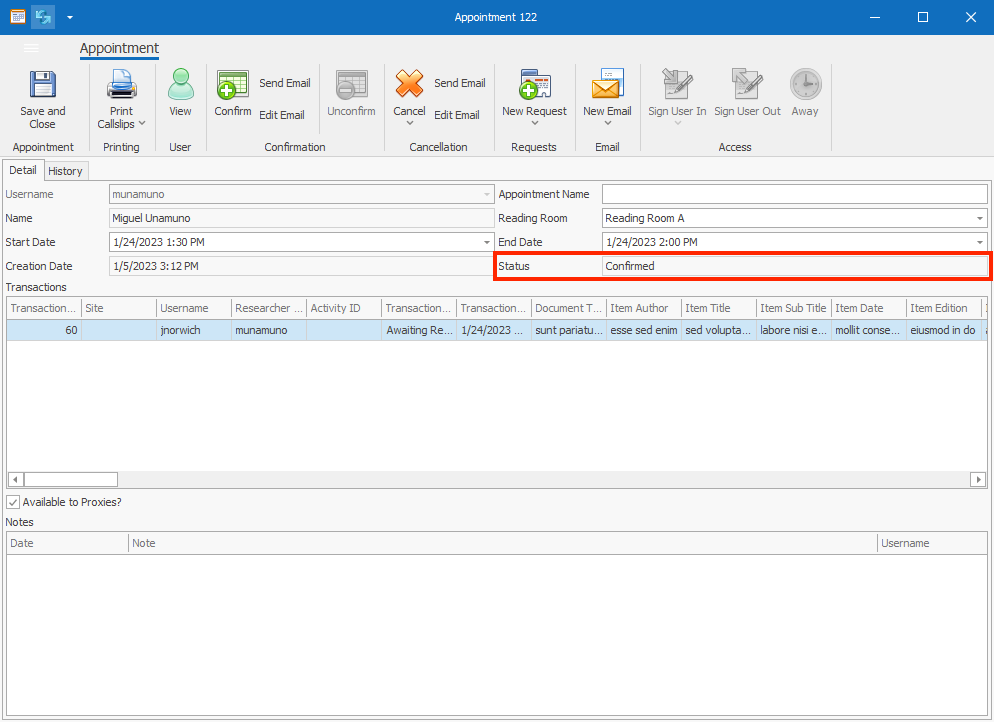Viewport: 994px width, 722px height.
Task: Select the Appointment ribbon tab
Action: (x=119, y=48)
